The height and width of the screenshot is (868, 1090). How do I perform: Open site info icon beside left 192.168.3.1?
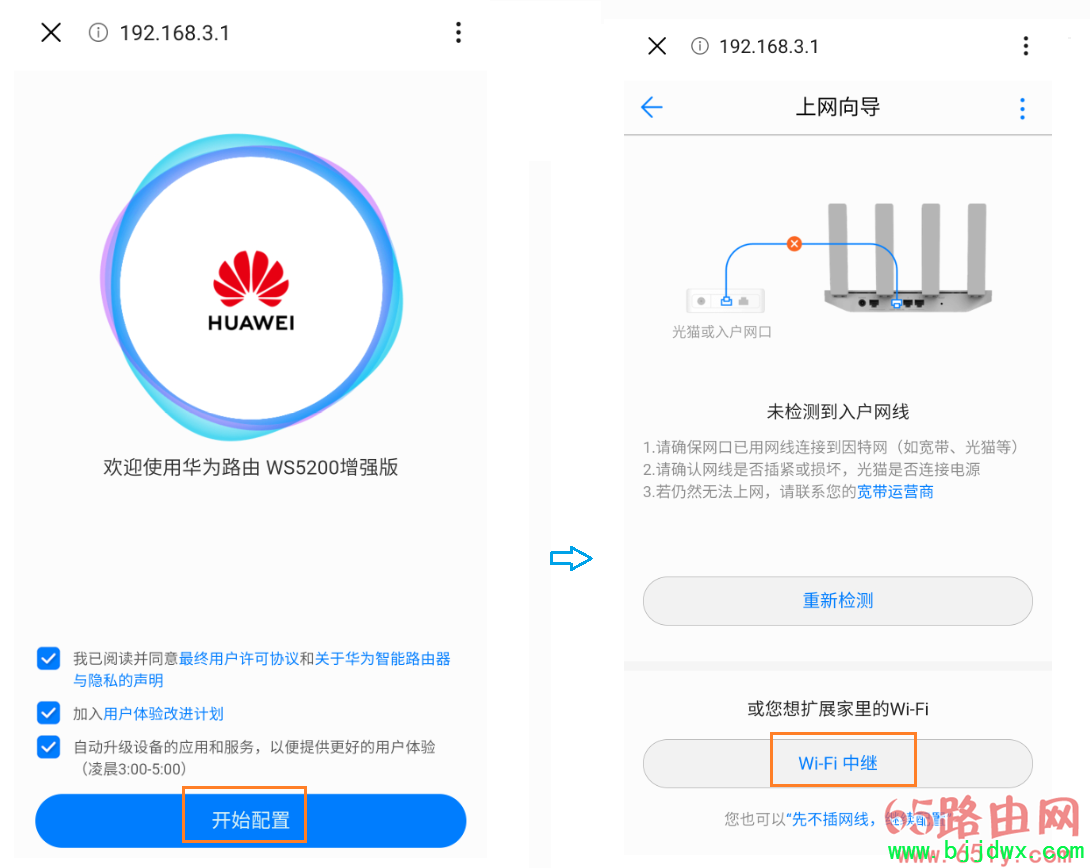click(x=98, y=33)
